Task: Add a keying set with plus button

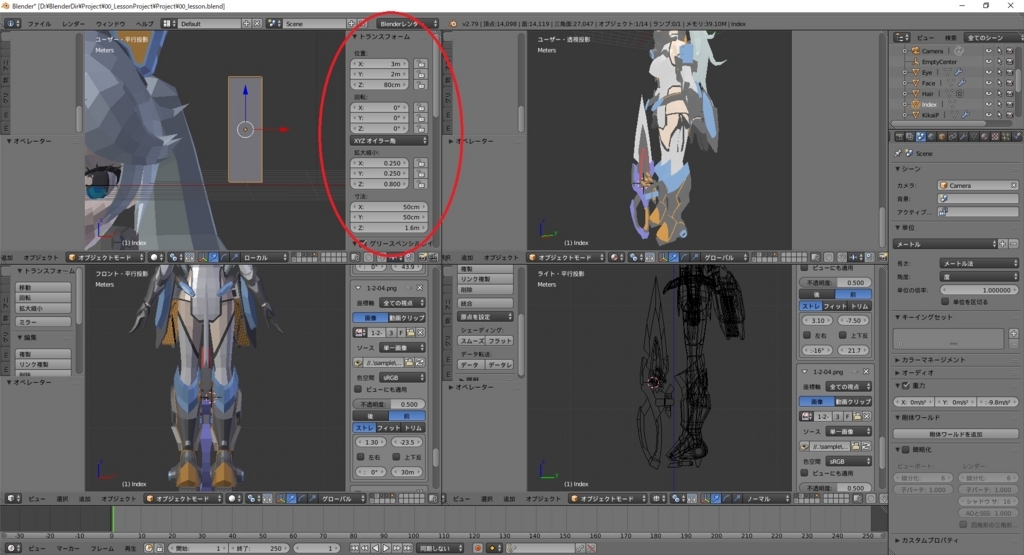Action: 1014,333
